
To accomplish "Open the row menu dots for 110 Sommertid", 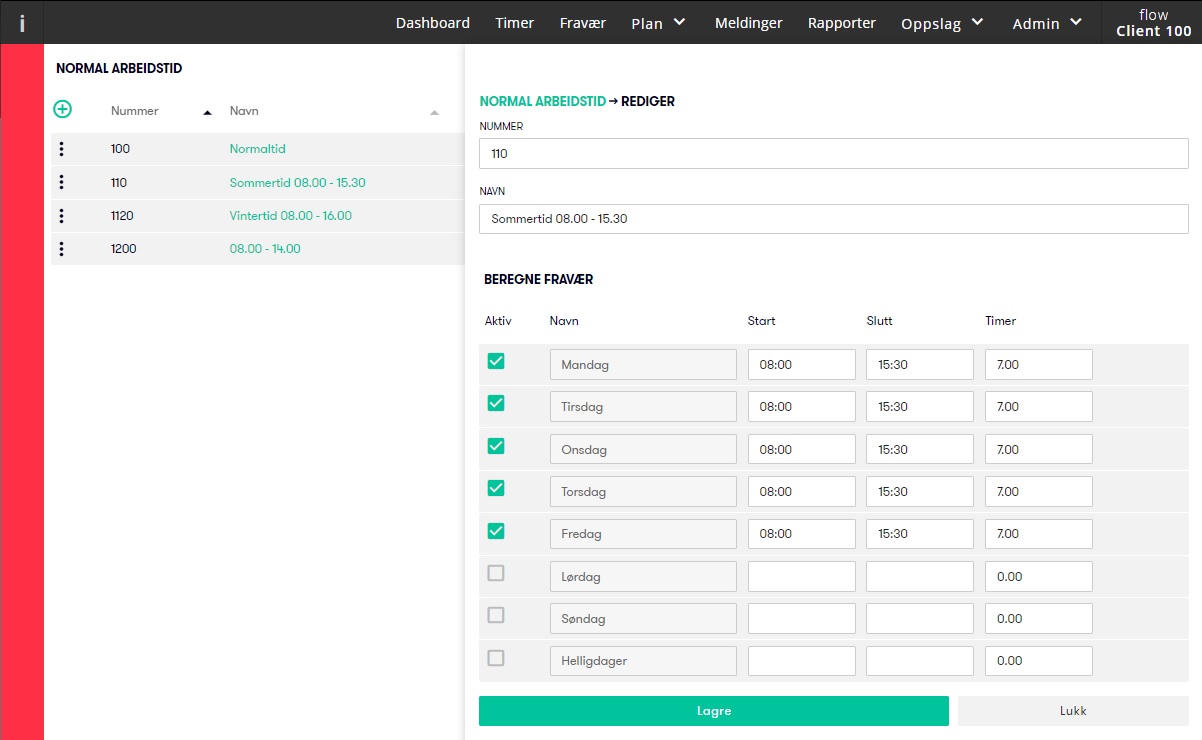I will 62,182.
